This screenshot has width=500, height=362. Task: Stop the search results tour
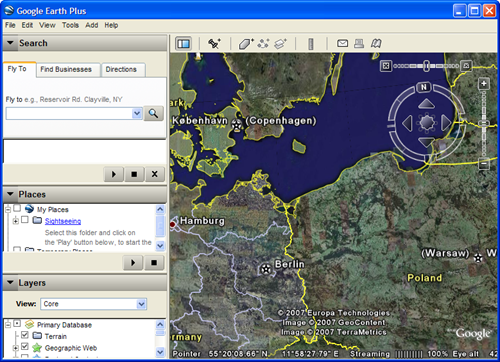[134, 174]
